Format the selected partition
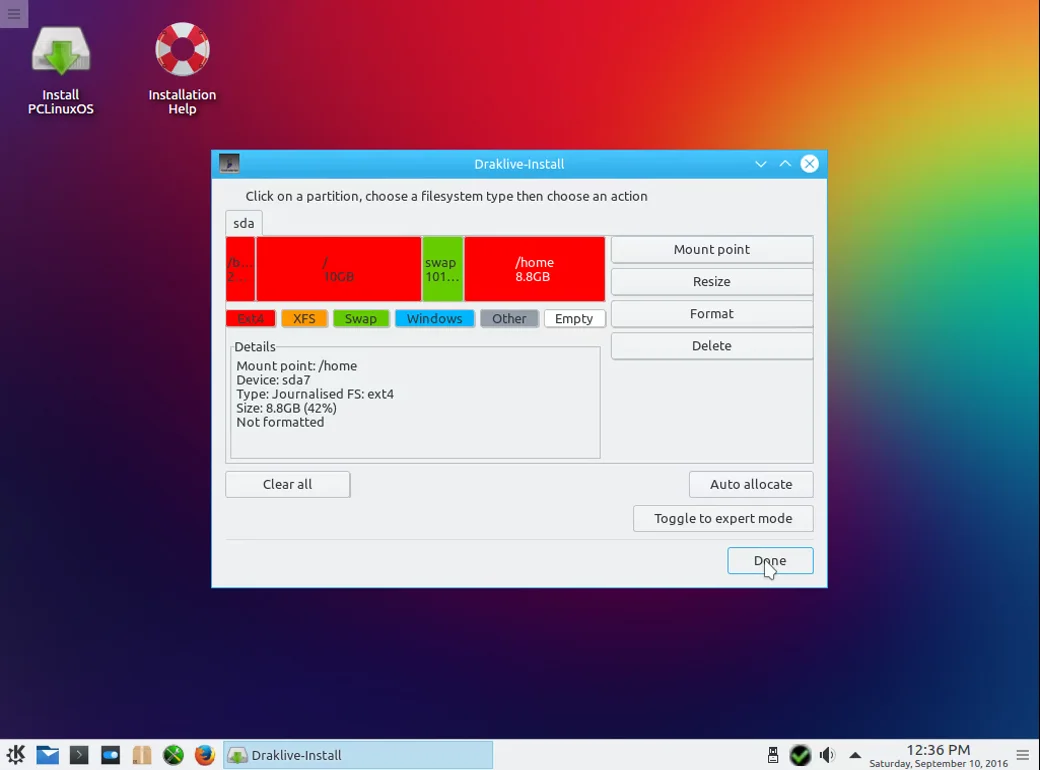The image size is (1040, 770). point(712,314)
